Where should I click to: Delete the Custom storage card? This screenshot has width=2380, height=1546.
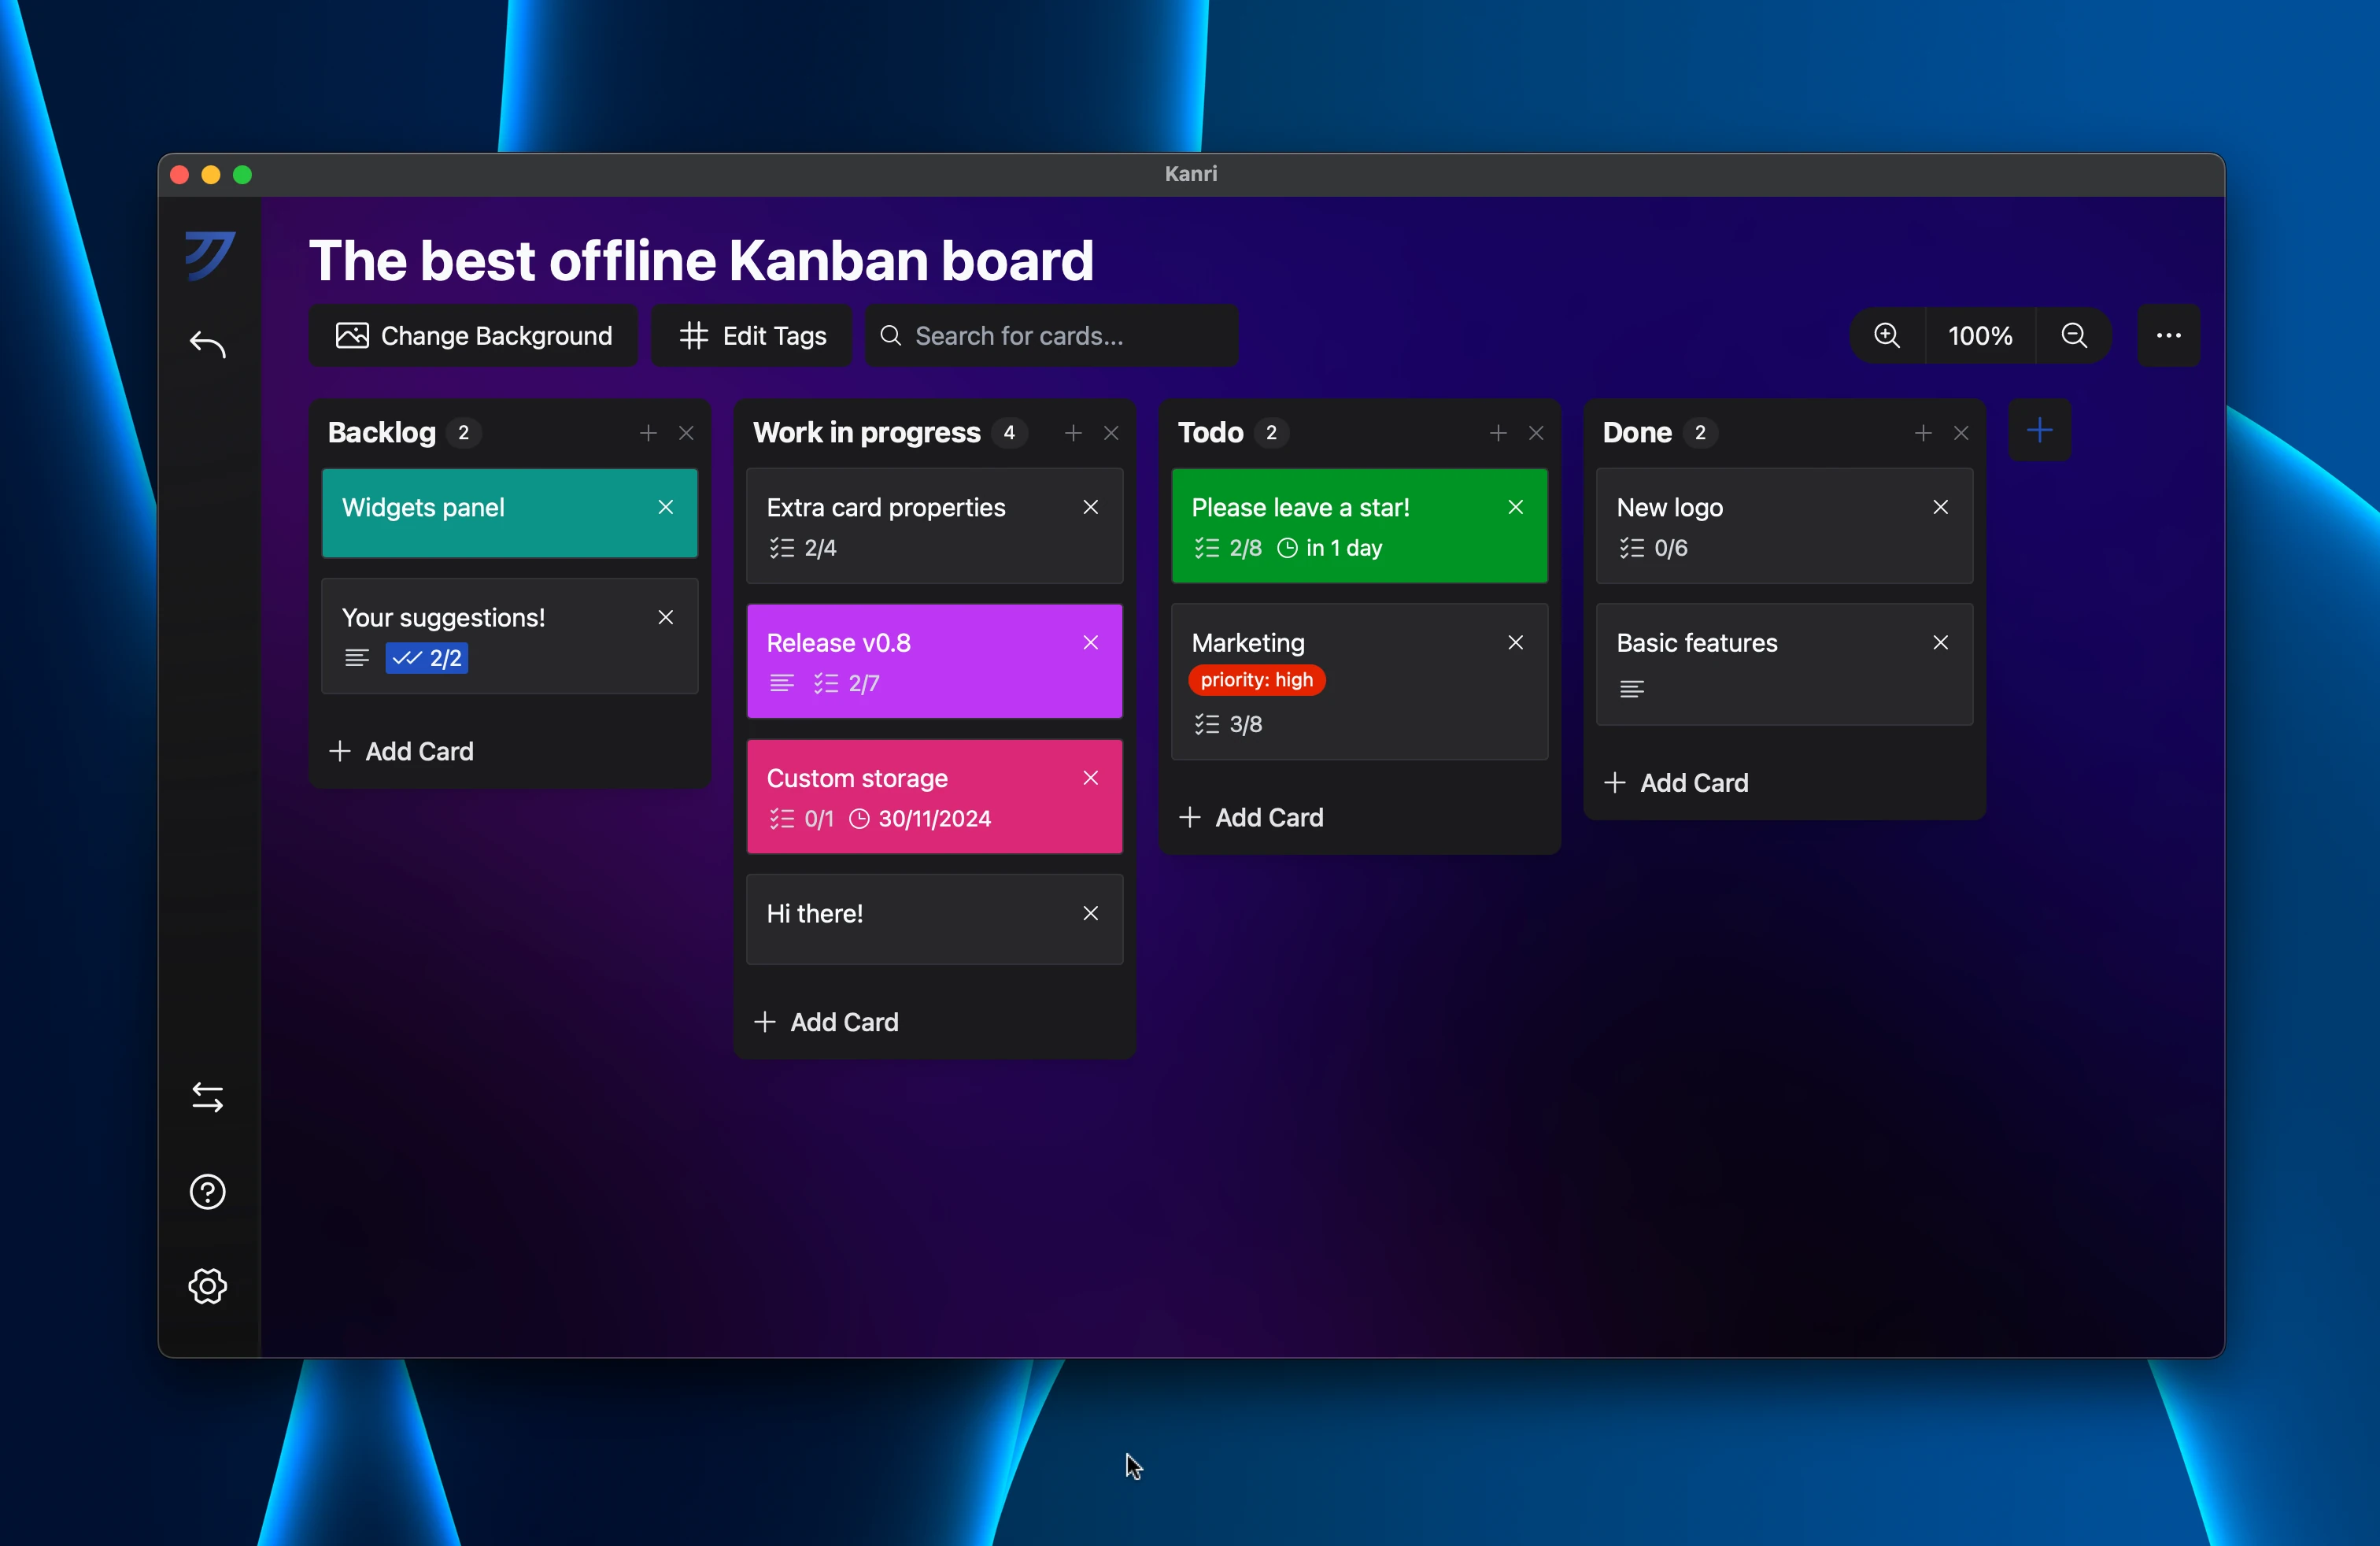point(1090,777)
